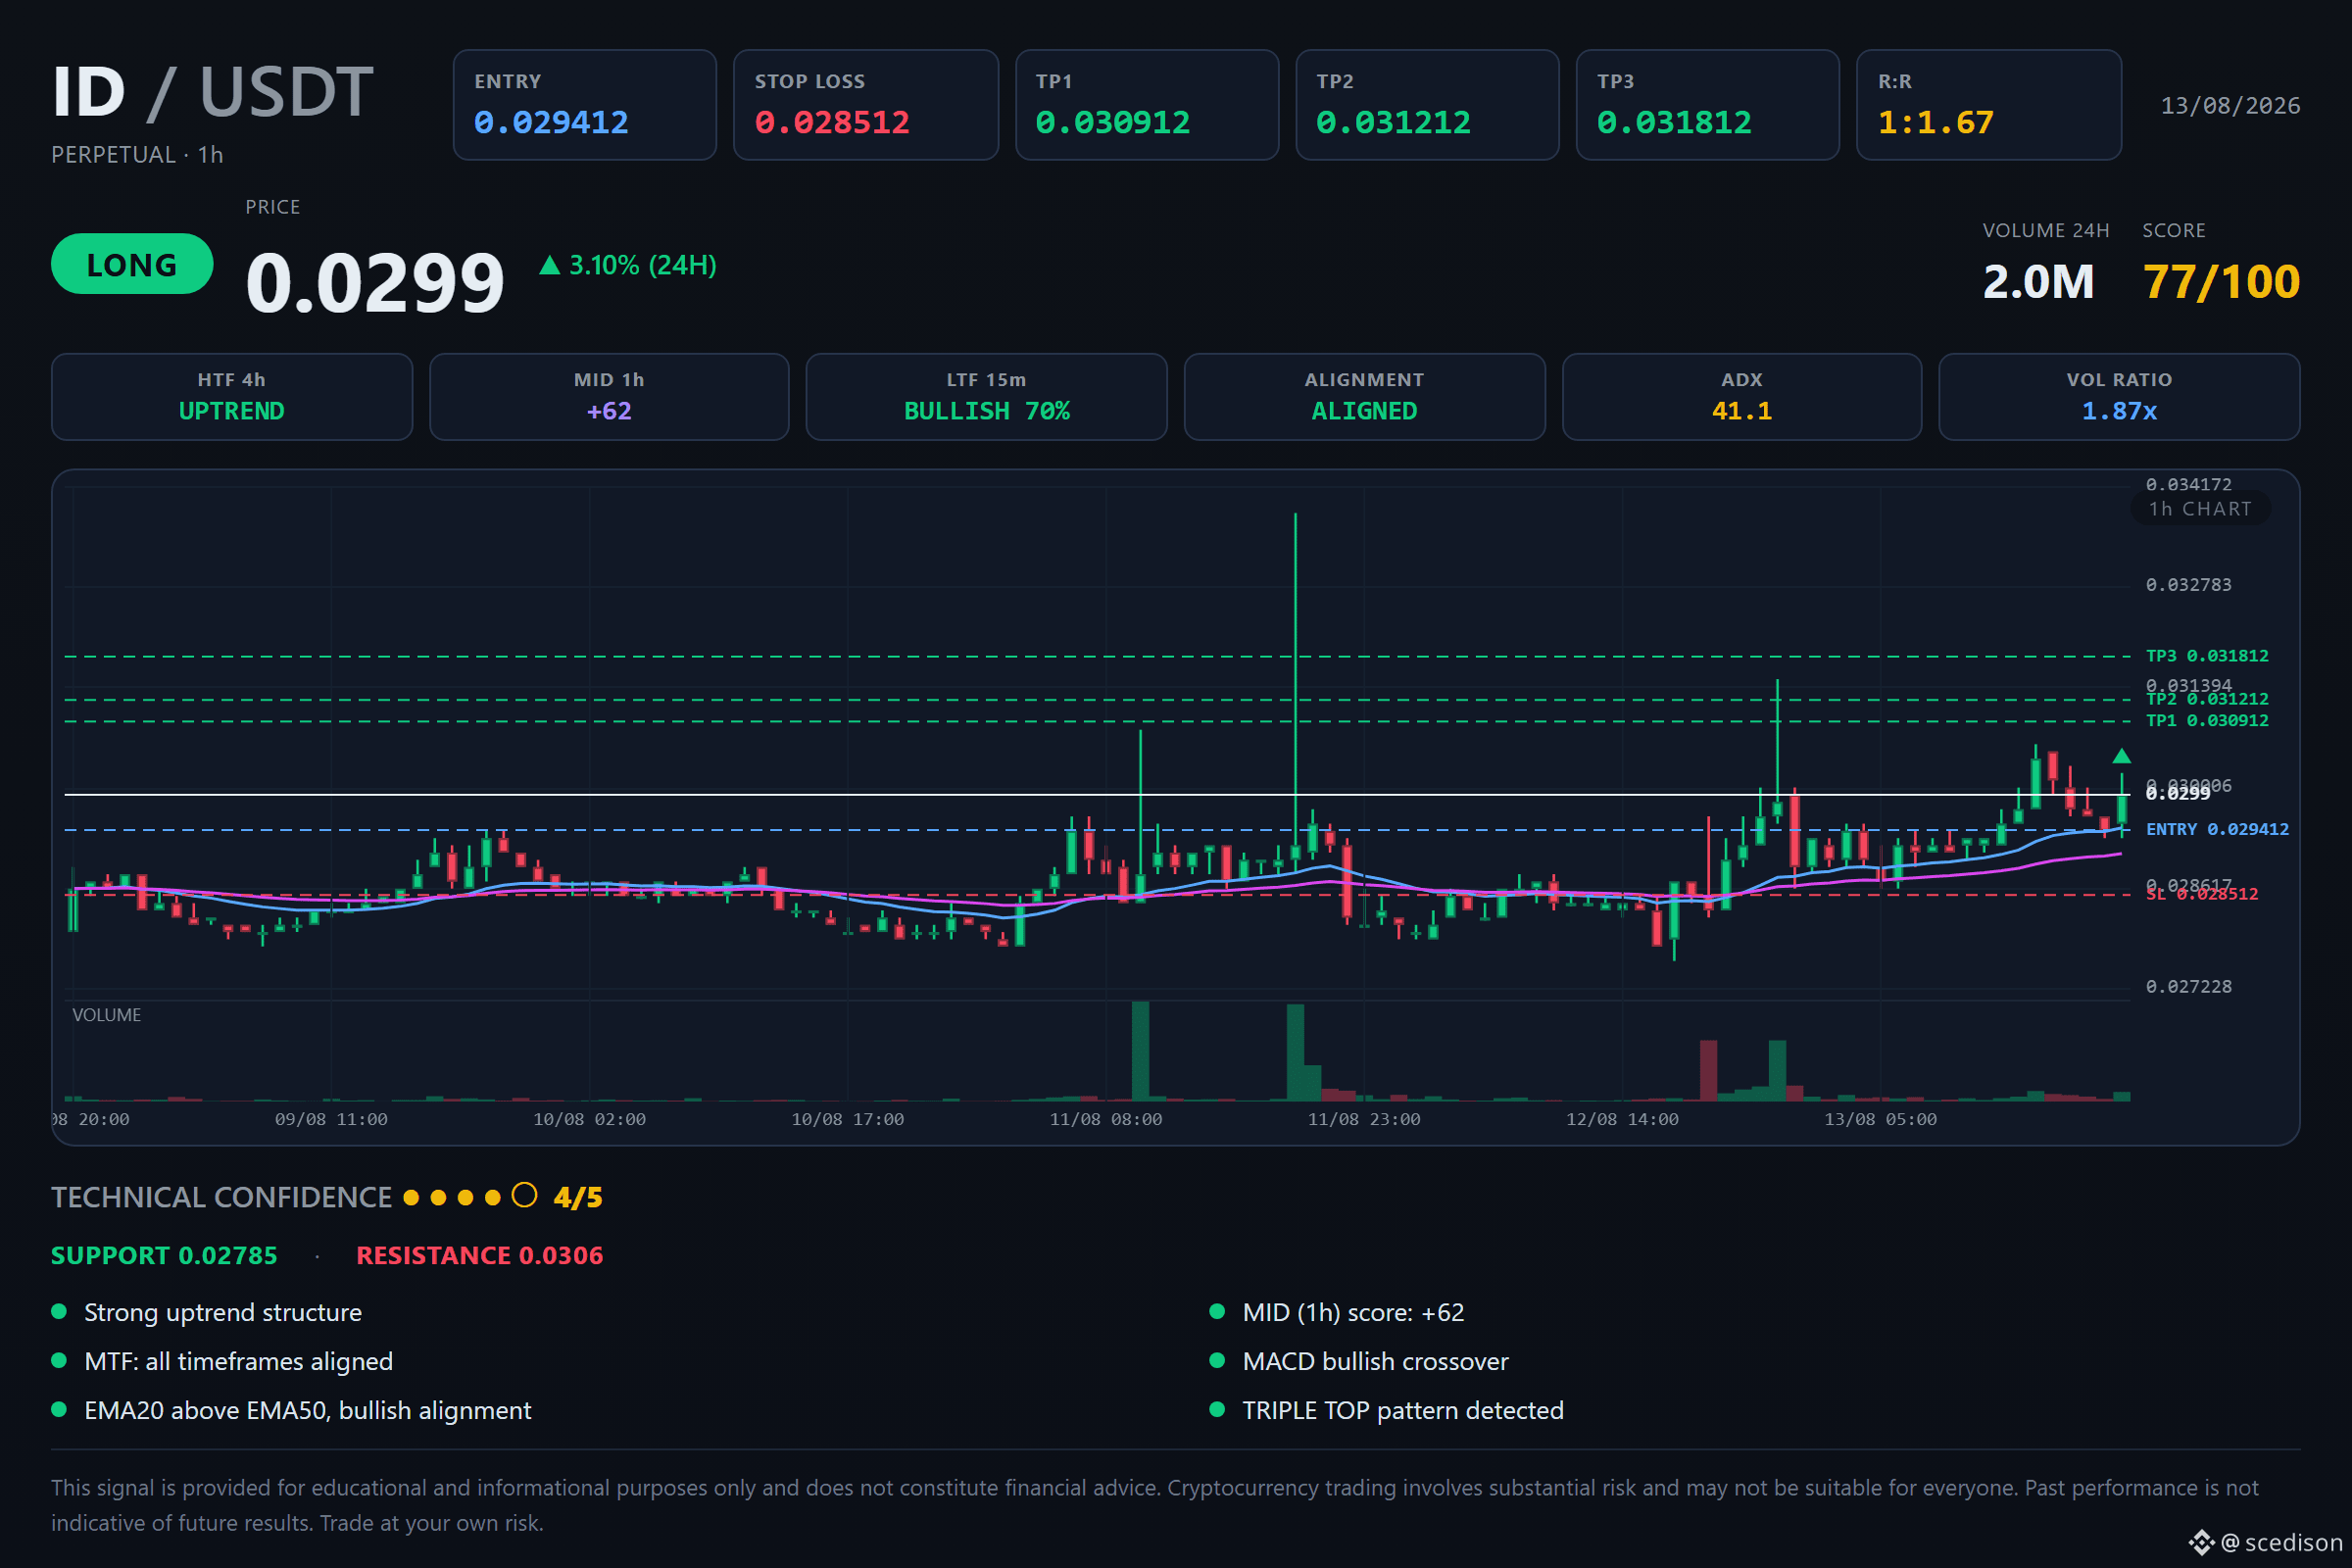Click the 3.10% (24H) change value

[643, 265]
